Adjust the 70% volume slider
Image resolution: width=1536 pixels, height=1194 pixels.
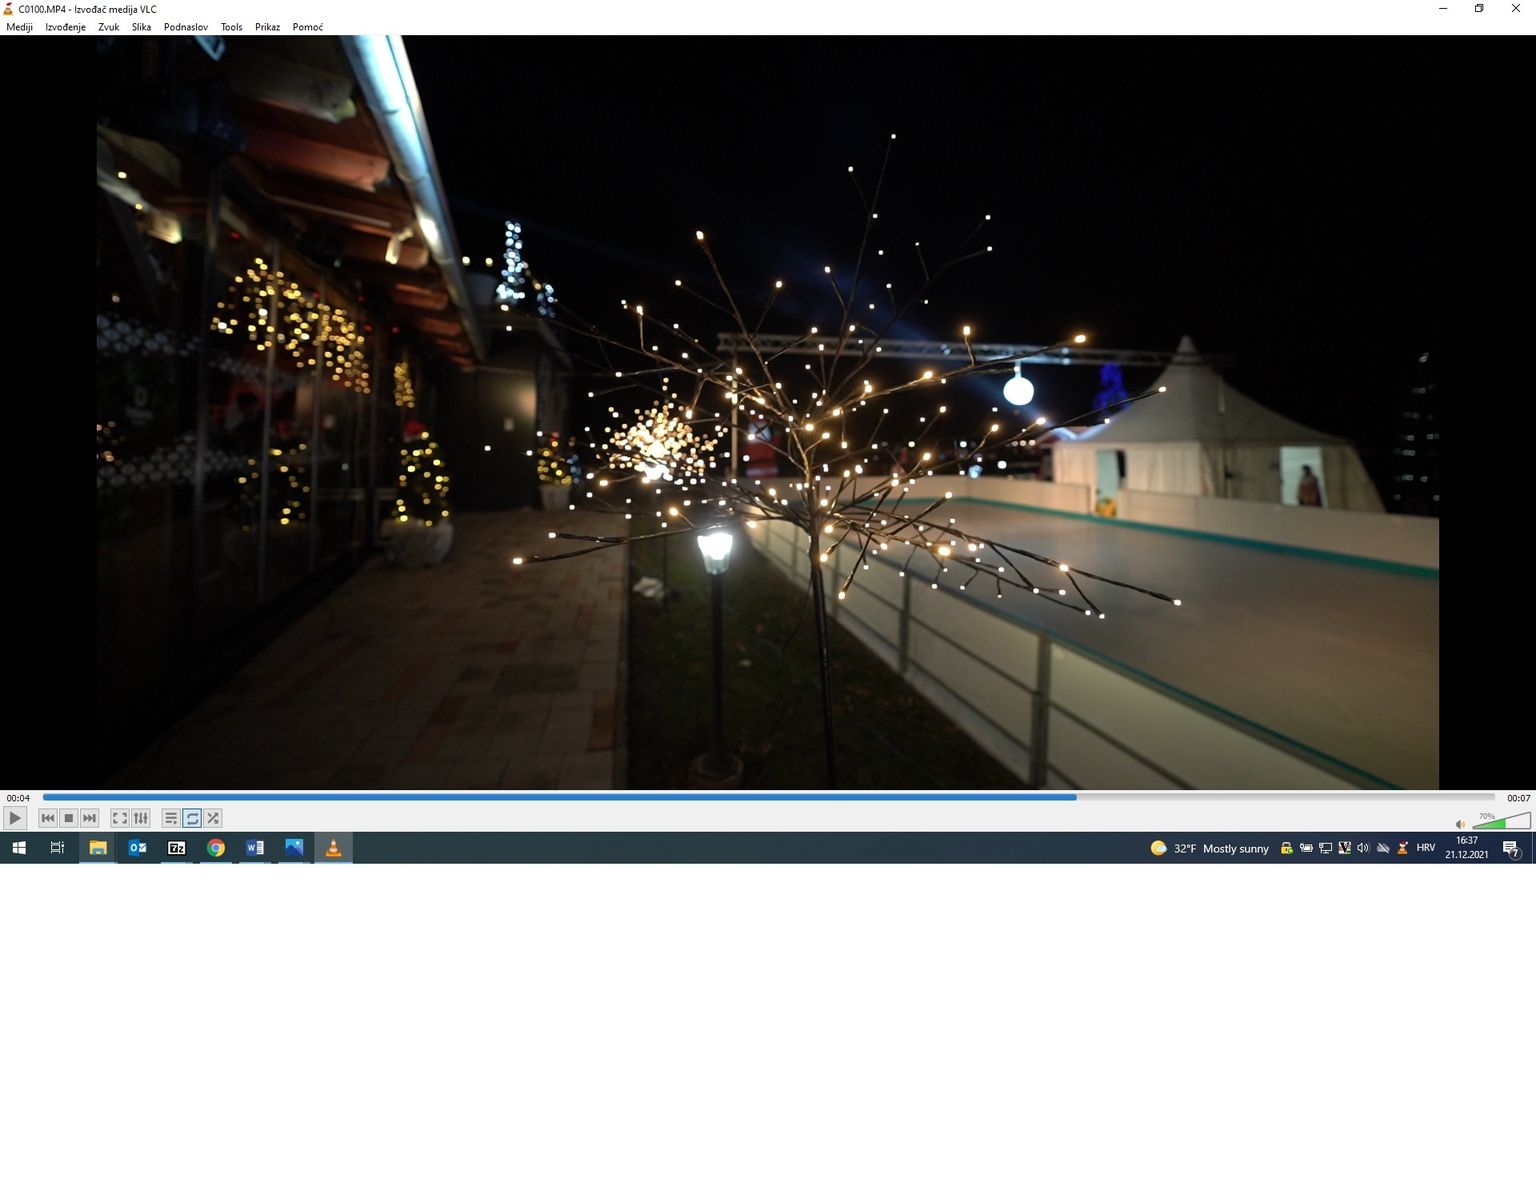pos(1501,822)
